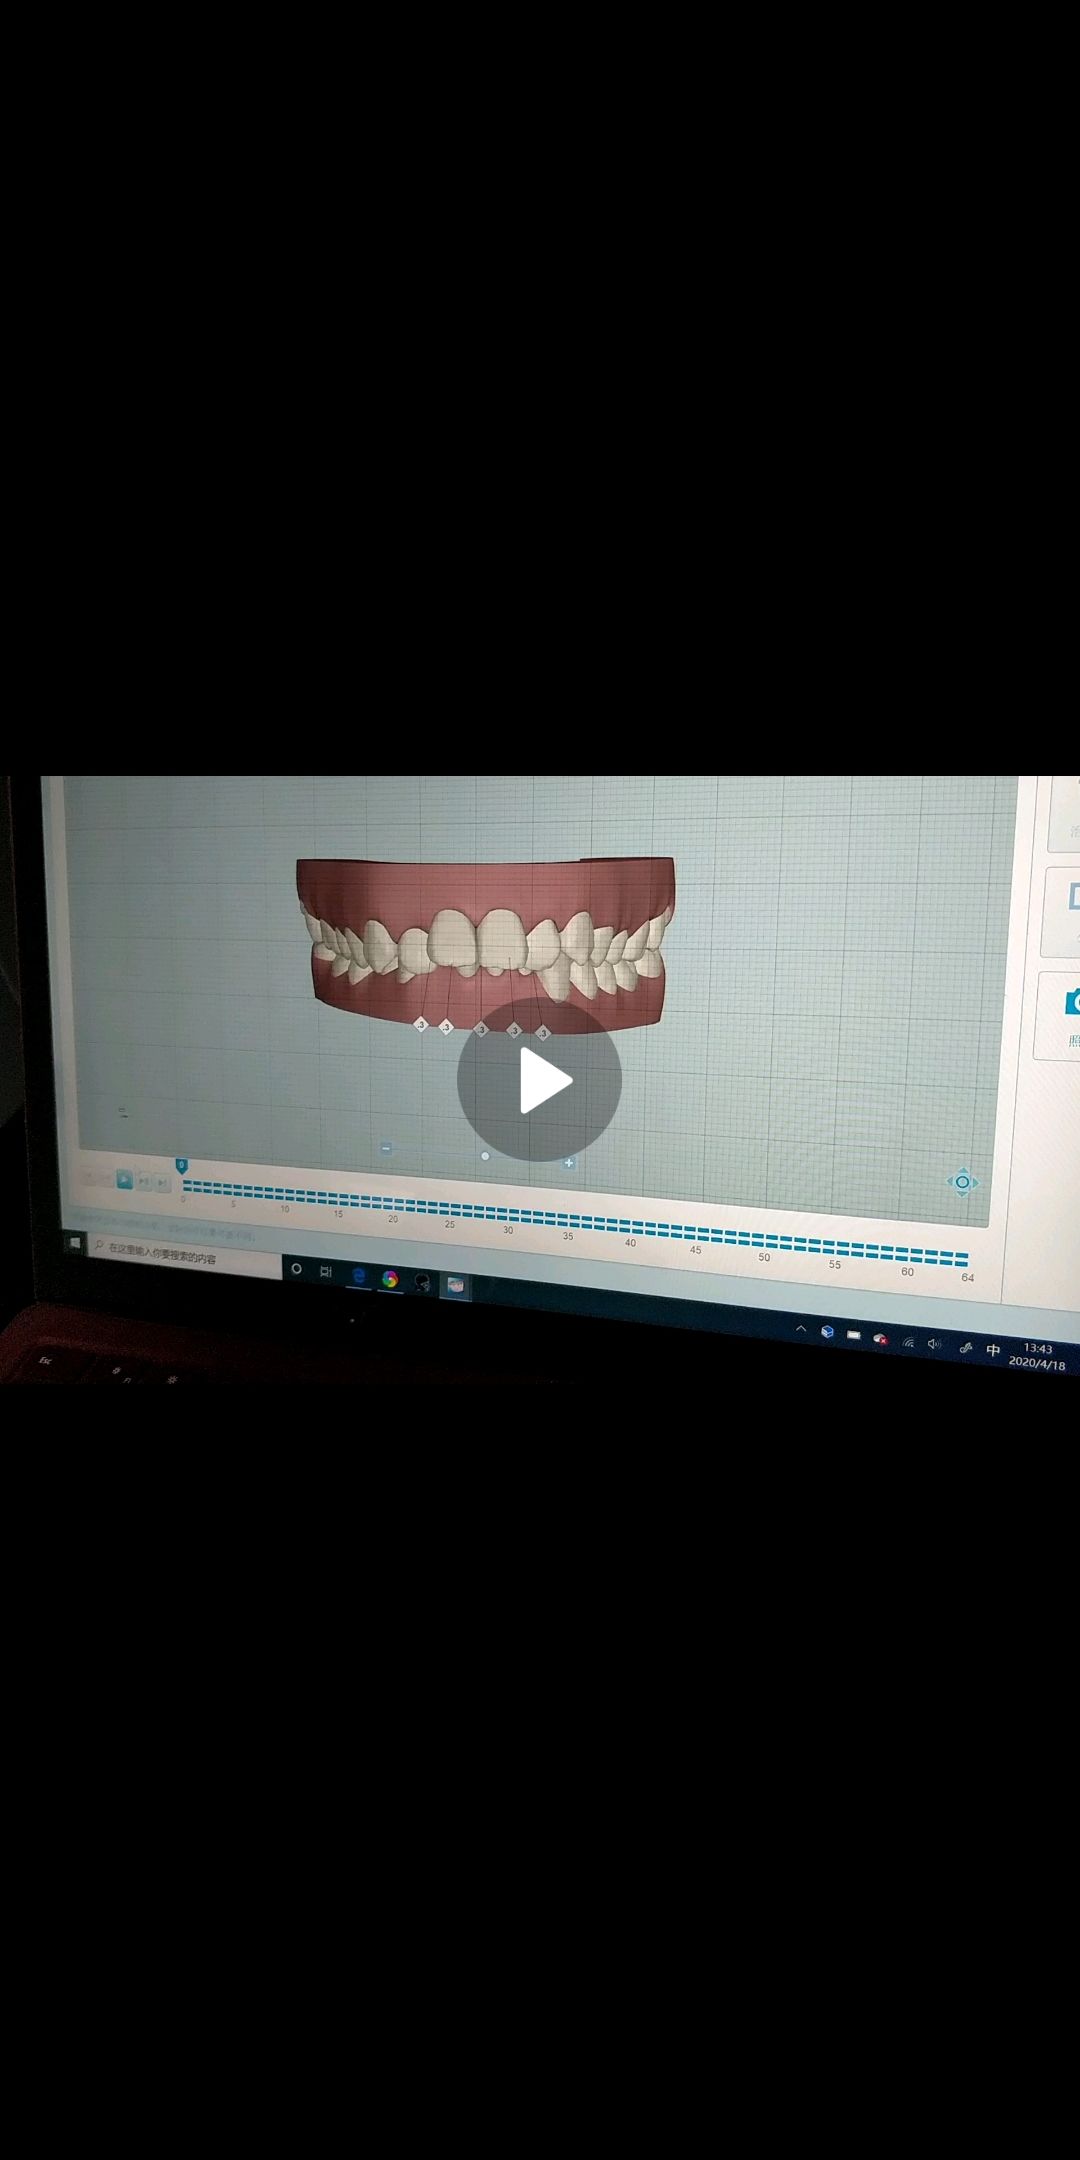Screen dimensions: 1080x2160
Task: Click the blue cube tray icon
Action: 827,1332
